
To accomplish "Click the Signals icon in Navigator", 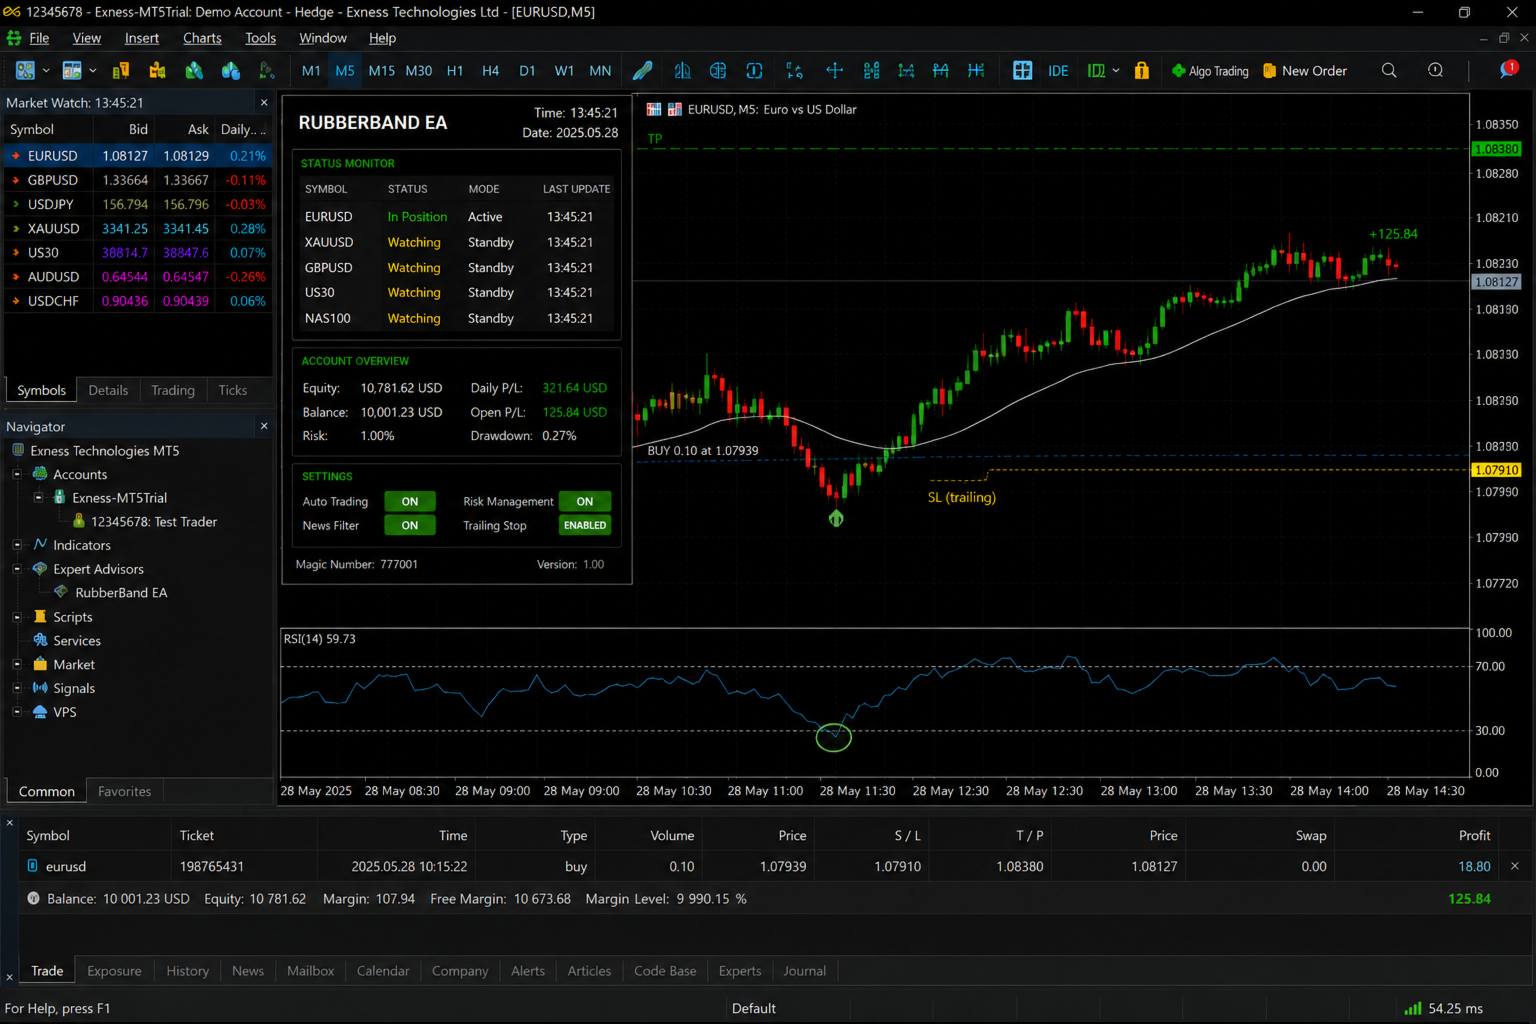I will click(x=40, y=688).
